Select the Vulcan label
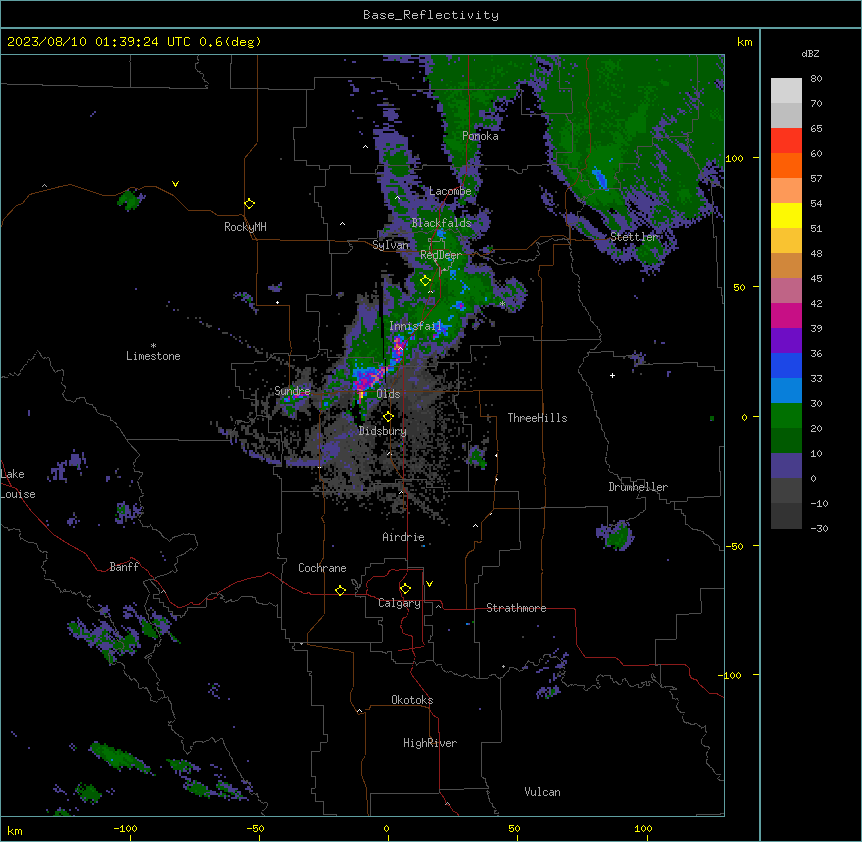 (x=542, y=792)
